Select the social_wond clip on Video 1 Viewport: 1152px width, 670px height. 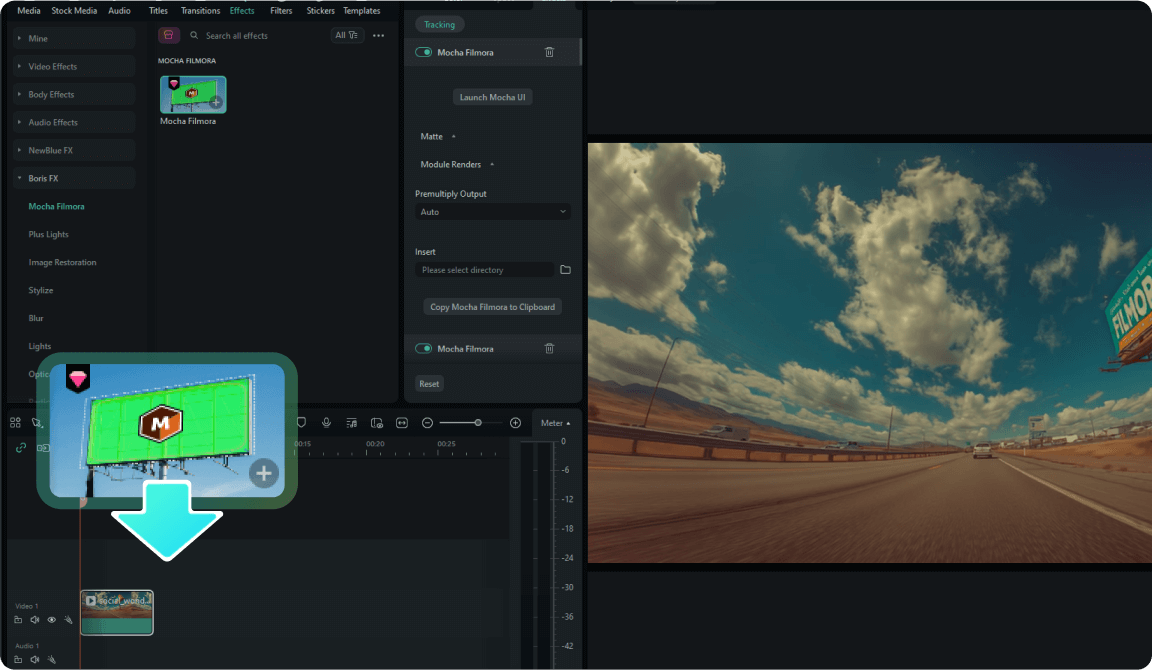(117, 612)
